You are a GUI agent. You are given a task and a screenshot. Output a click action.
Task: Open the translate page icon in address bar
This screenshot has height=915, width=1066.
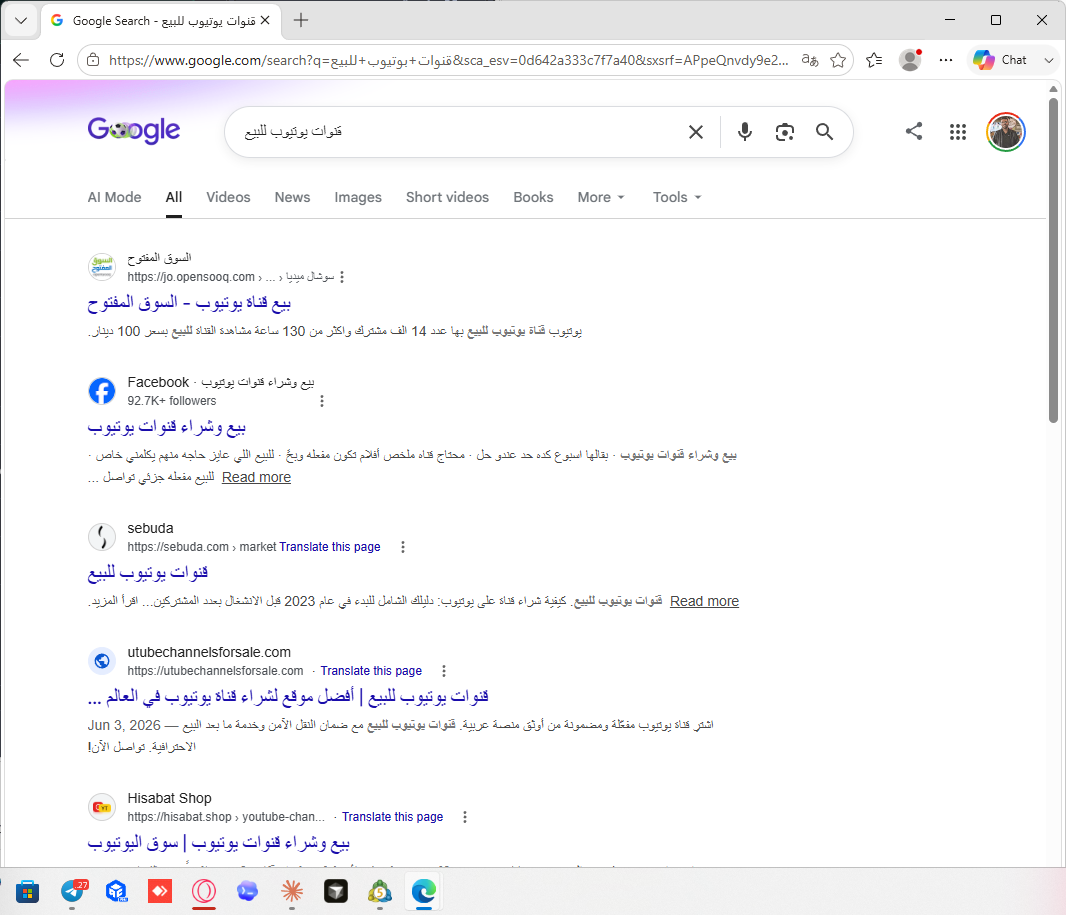click(x=810, y=60)
